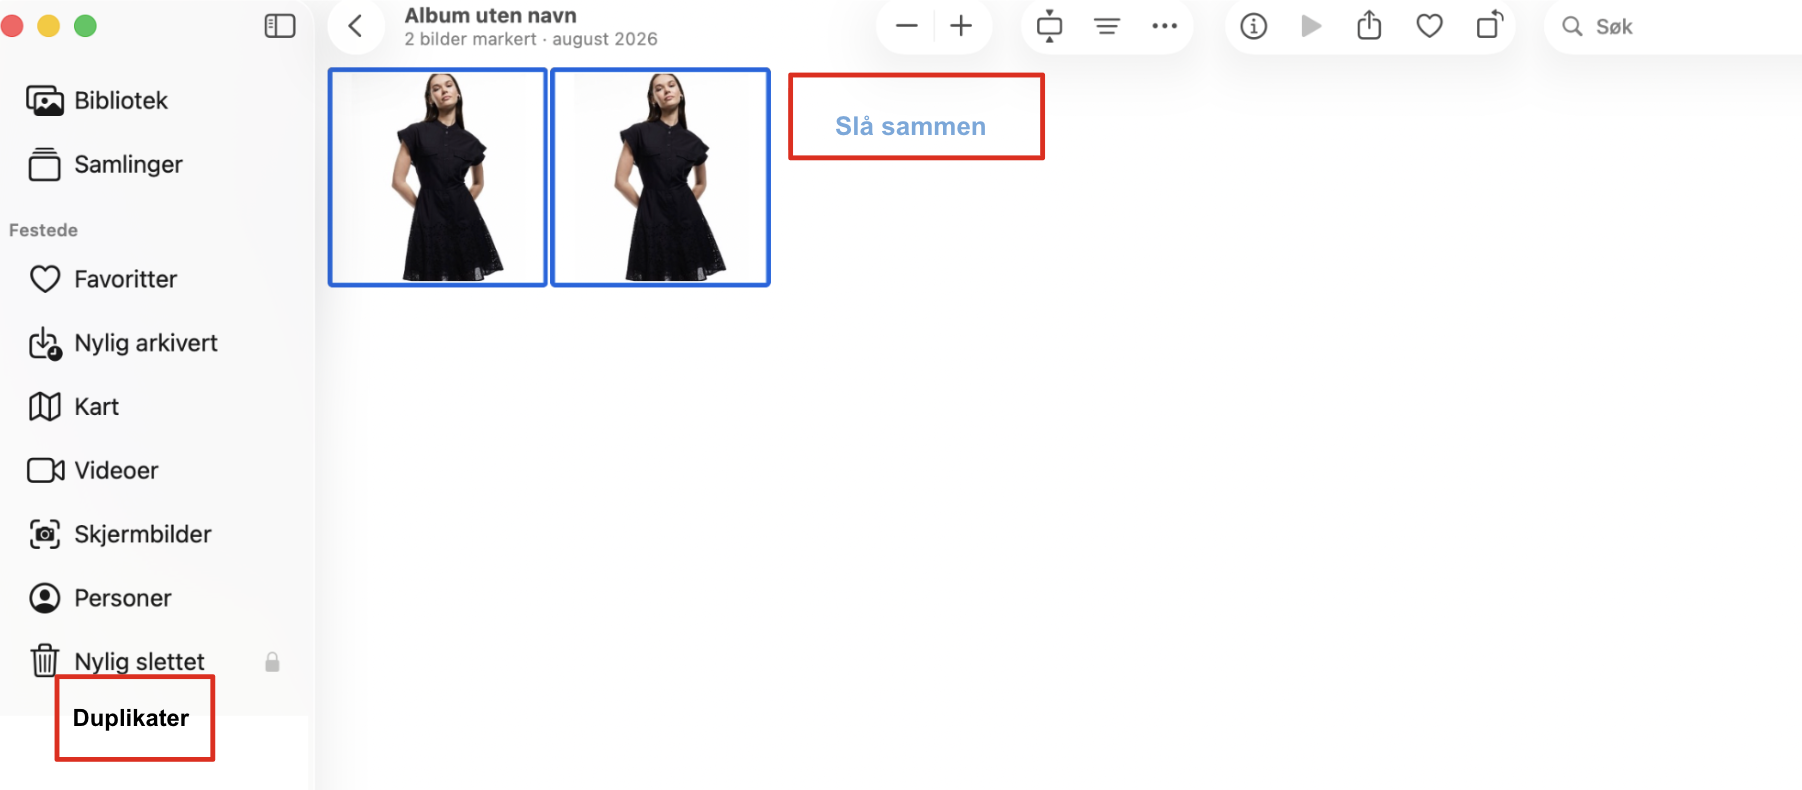Click the magnifying glass search icon
The height and width of the screenshot is (790, 1802).
tap(1572, 26)
